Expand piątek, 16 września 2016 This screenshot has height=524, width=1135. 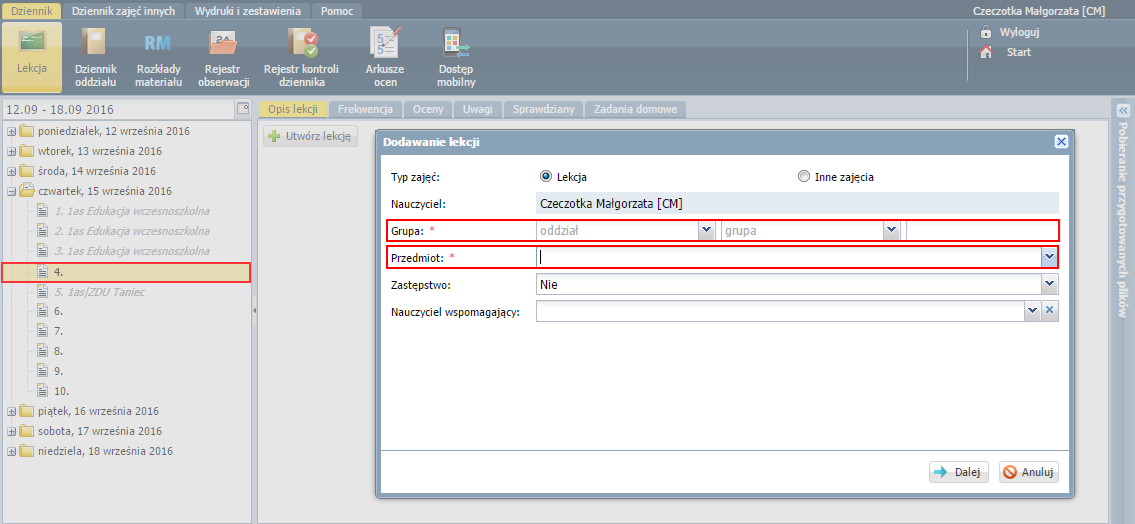(x=12, y=411)
